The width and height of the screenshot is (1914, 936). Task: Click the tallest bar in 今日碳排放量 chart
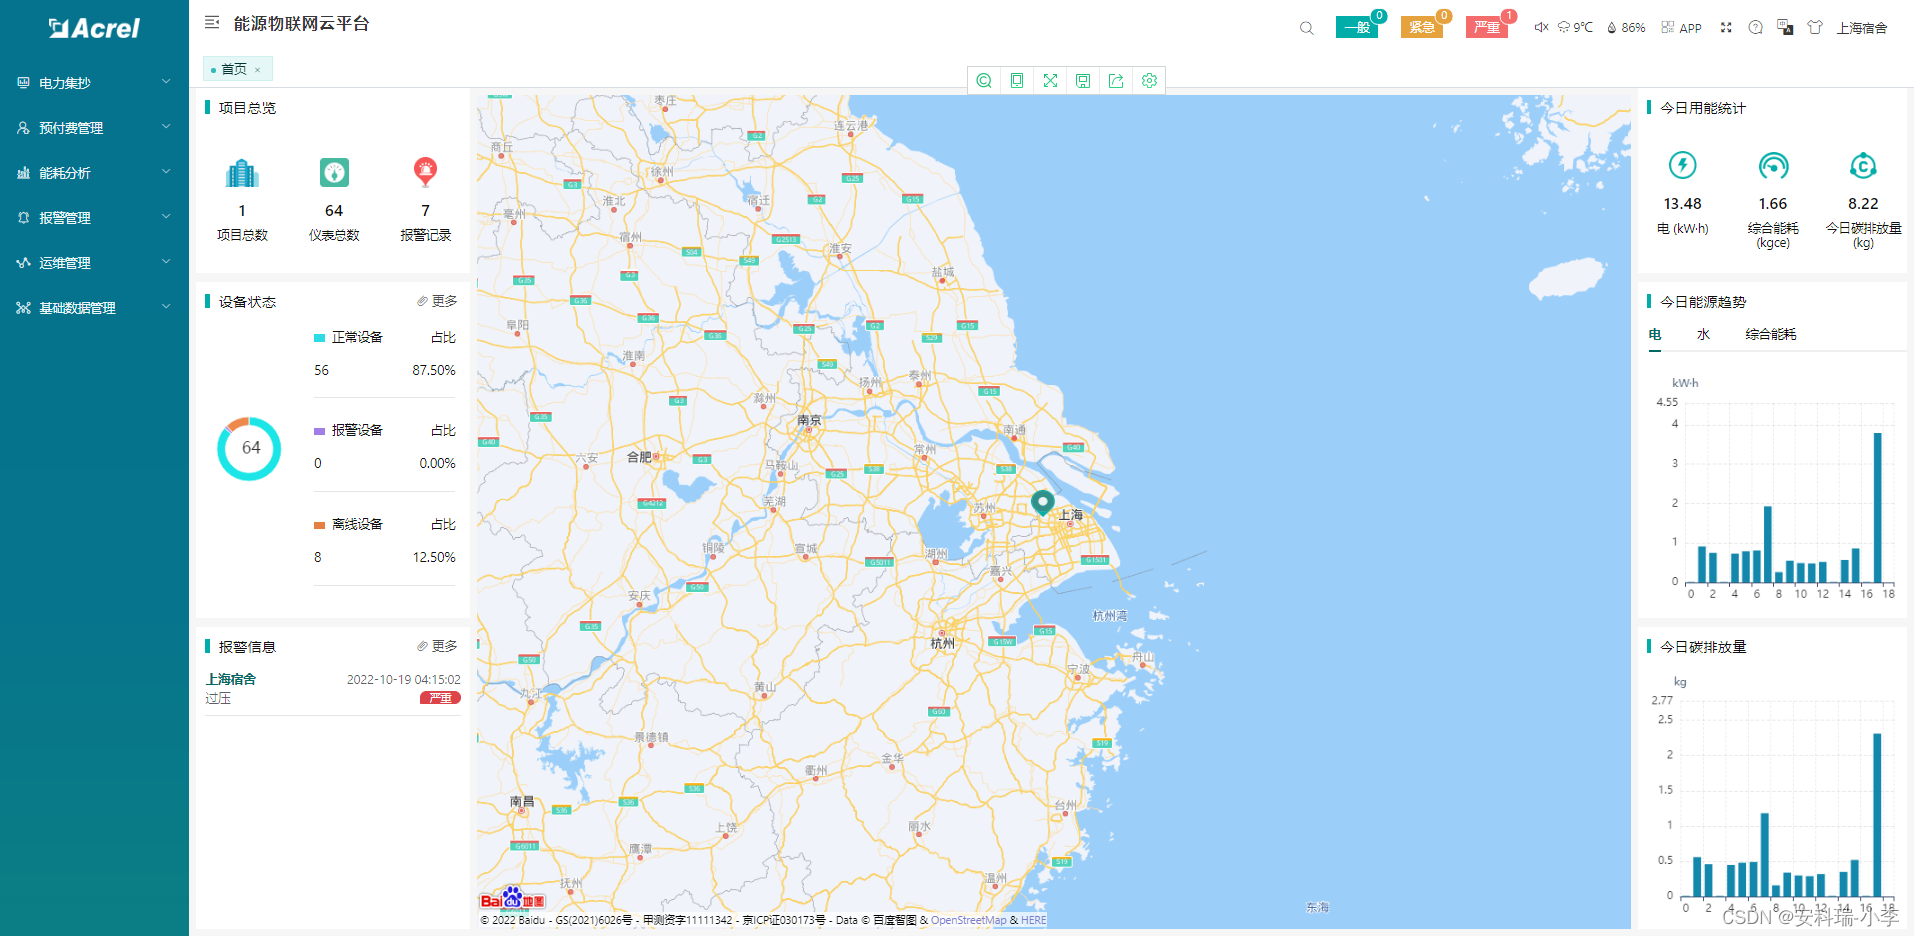click(1877, 815)
